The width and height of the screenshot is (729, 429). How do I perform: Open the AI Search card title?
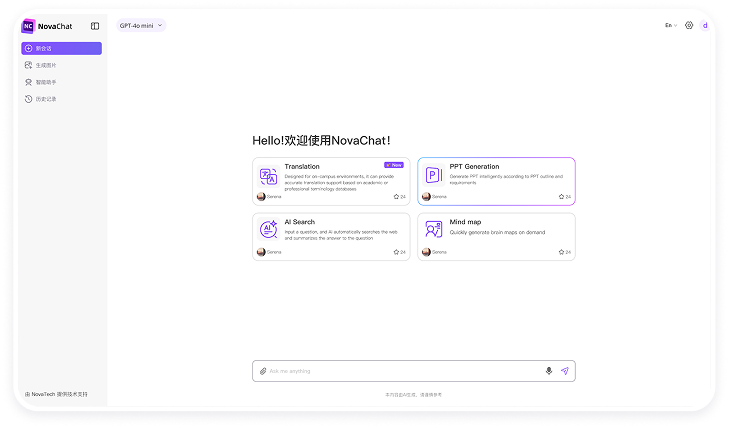tap(300, 222)
